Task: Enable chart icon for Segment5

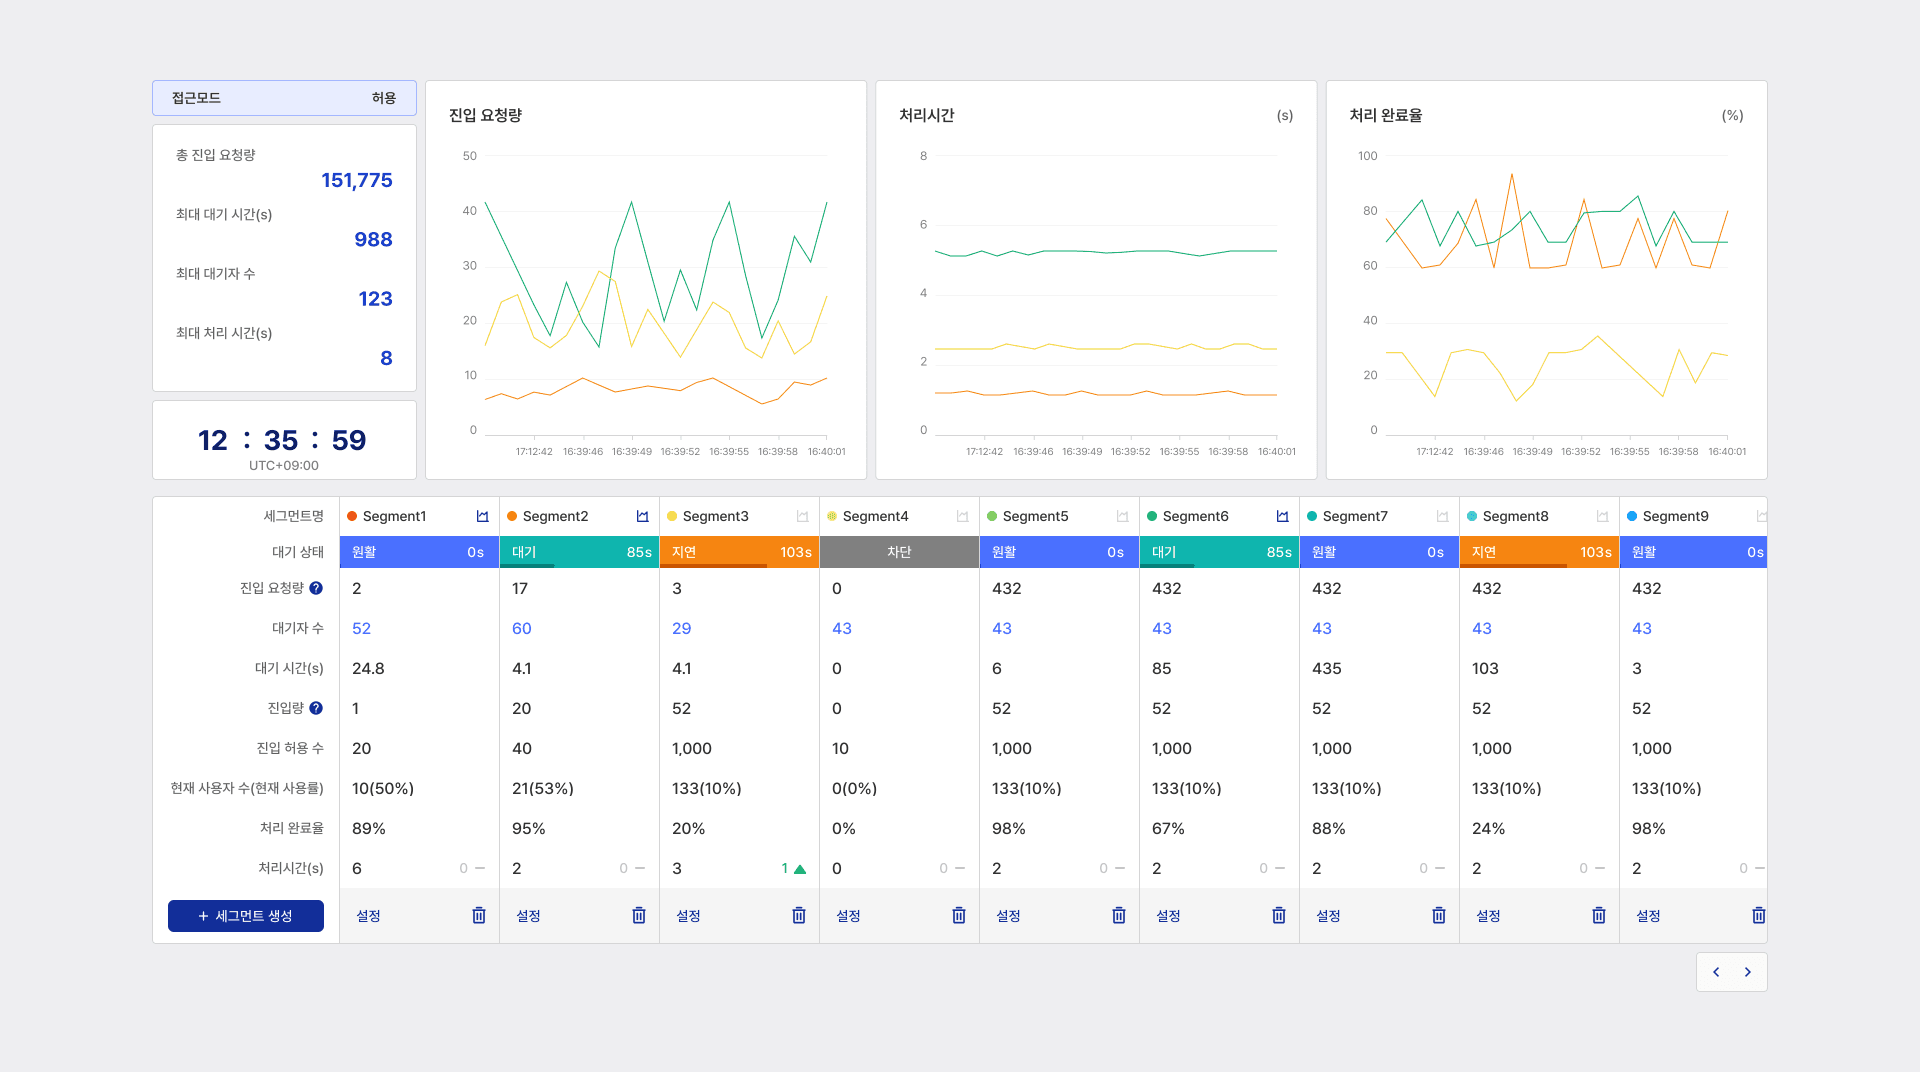Action: (1122, 517)
